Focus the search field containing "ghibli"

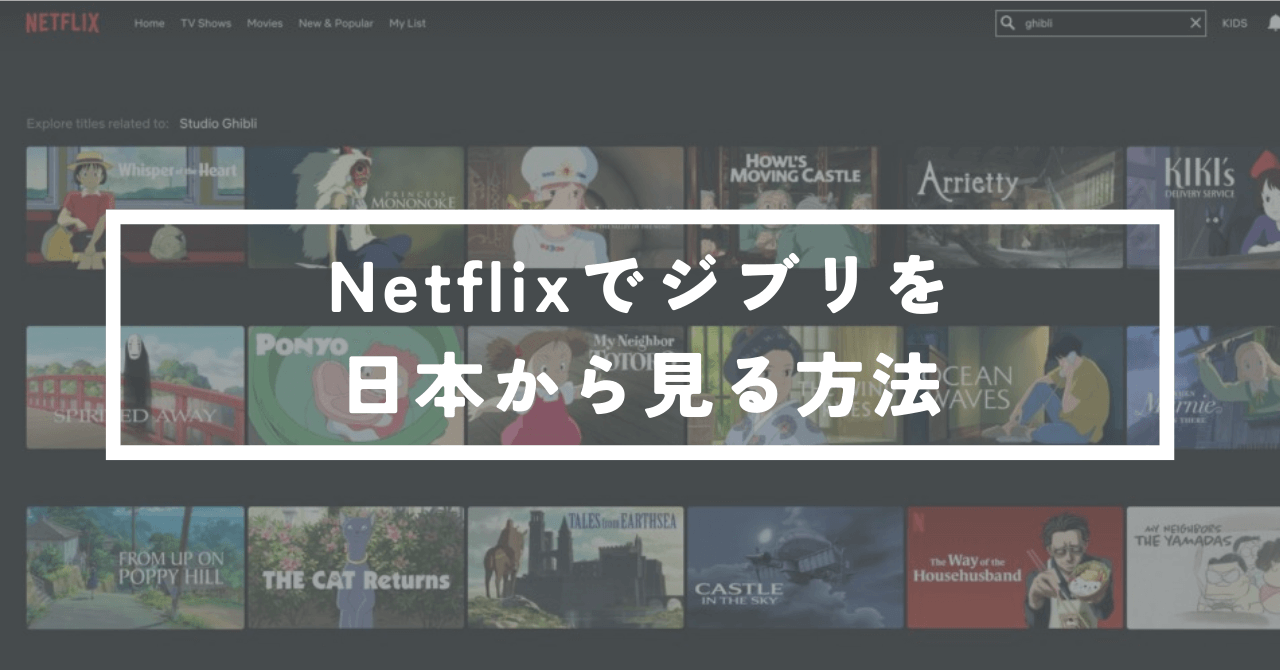pos(1100,23)
